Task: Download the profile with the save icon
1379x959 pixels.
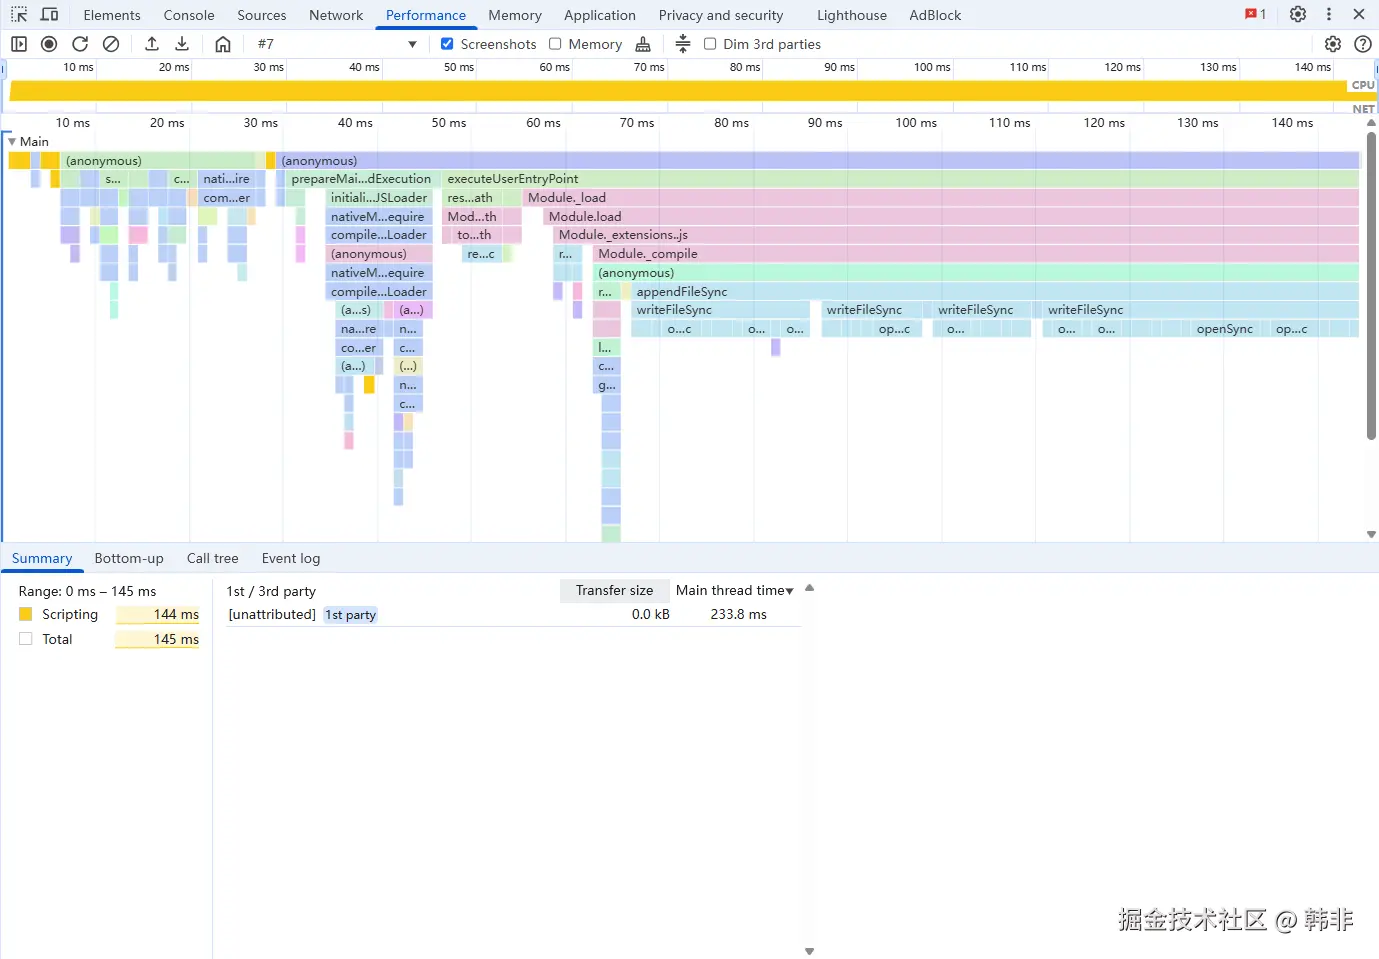Action: click(182, 44)
